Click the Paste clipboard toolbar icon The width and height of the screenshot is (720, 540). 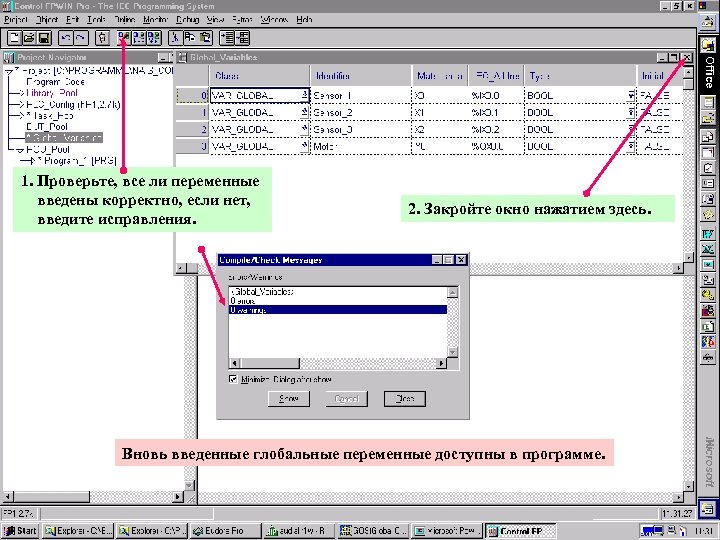(x=205, y=38)
